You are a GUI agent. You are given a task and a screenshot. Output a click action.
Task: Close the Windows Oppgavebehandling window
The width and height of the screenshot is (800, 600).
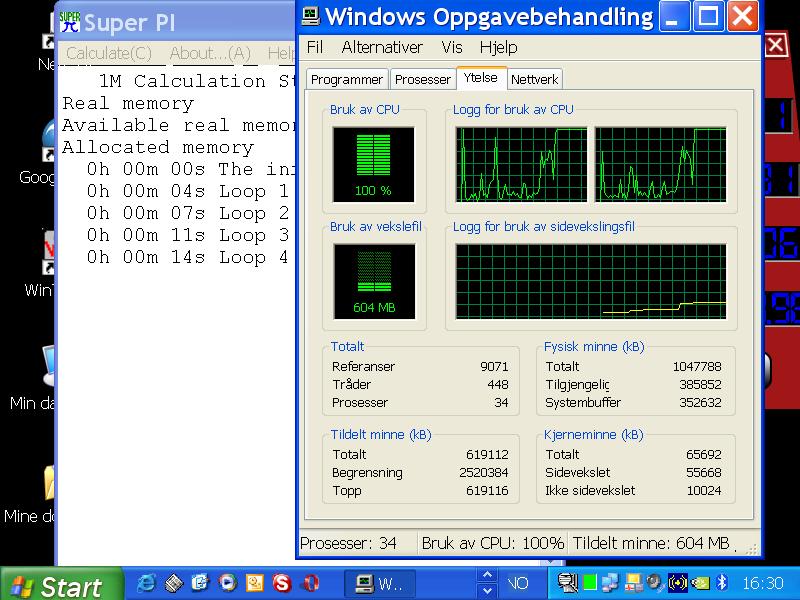pyautogui.click(x=742, y=16)
